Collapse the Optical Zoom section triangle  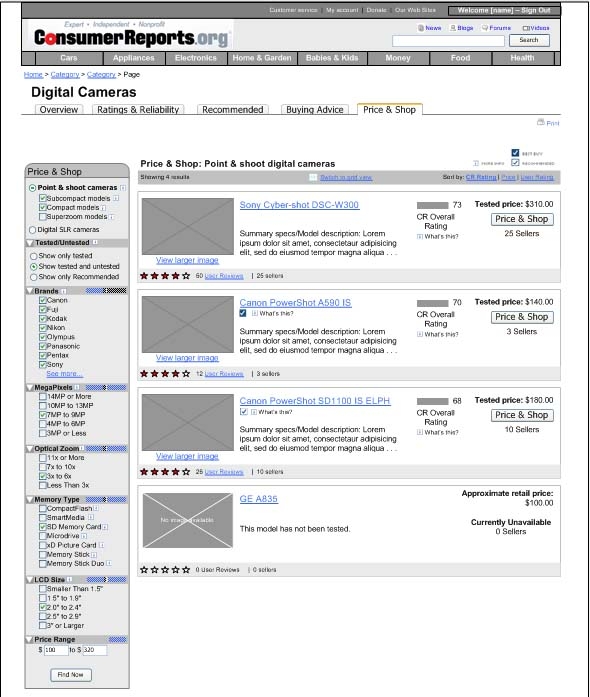30,449
